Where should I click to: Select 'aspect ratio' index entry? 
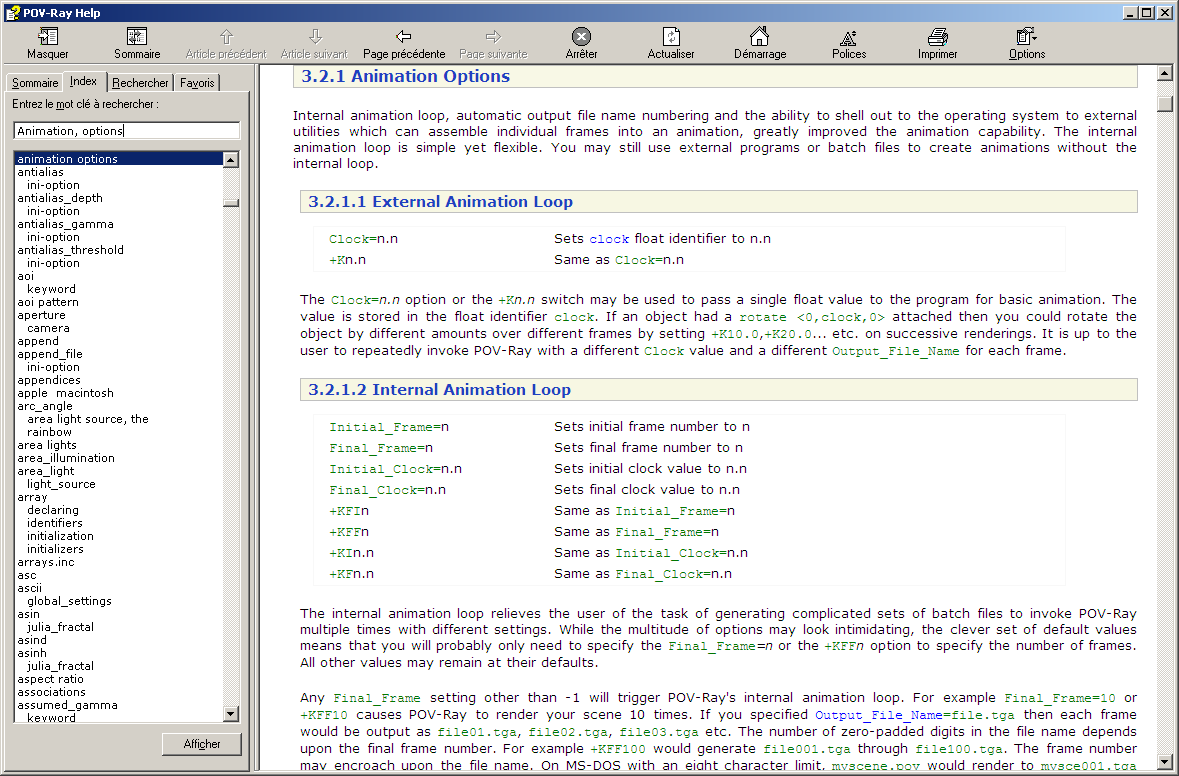click(x=50, y=679)
